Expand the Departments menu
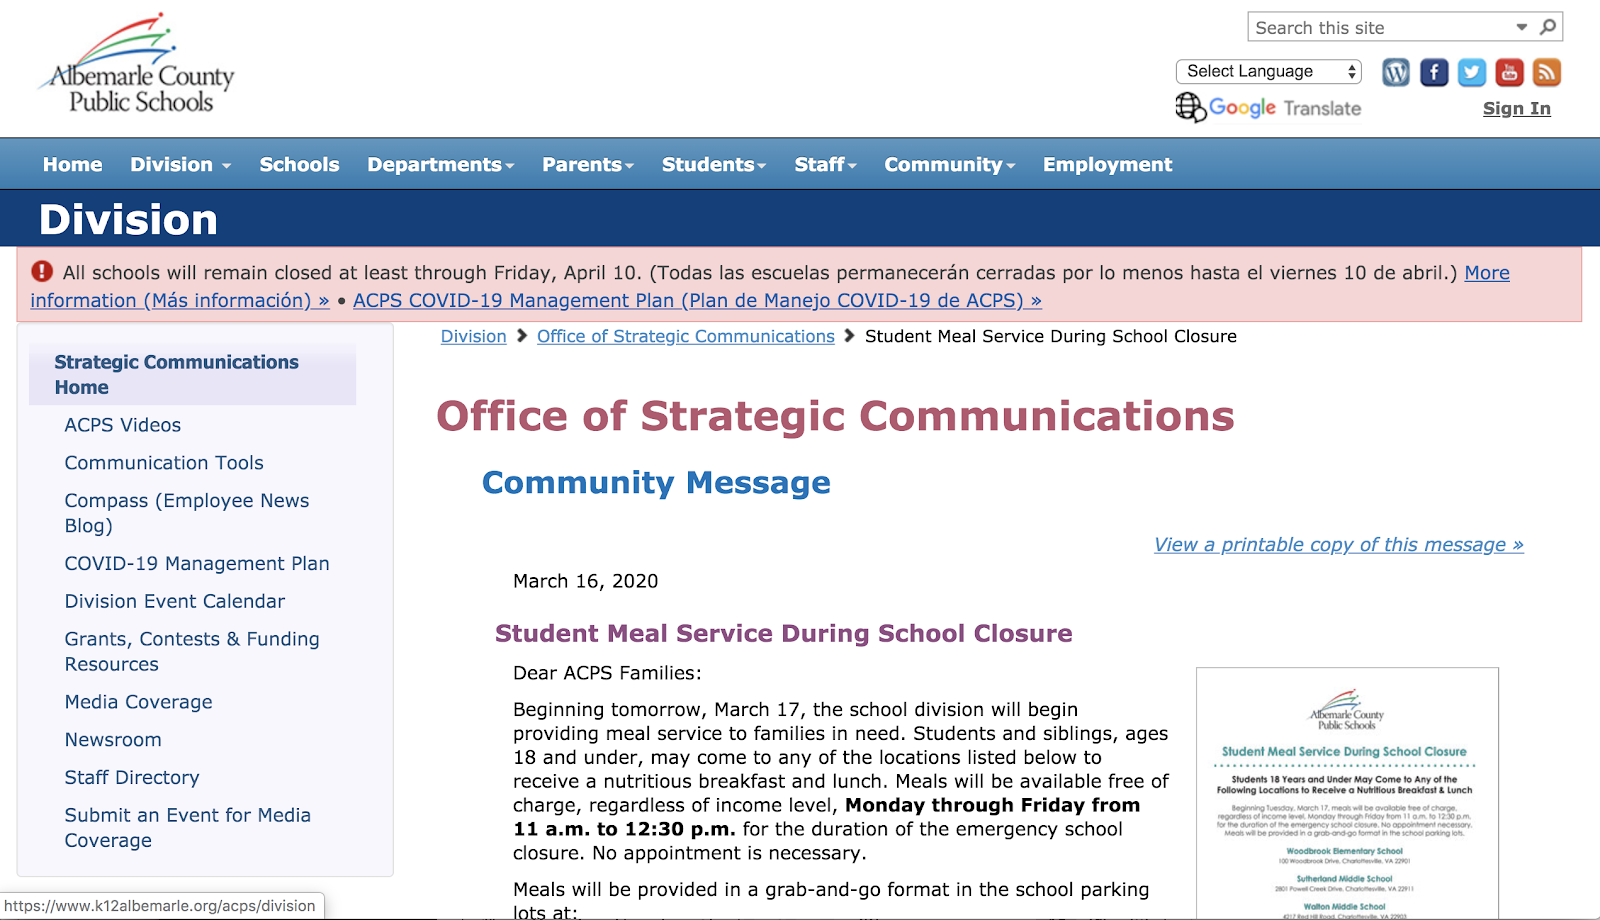 pos(440,164)
